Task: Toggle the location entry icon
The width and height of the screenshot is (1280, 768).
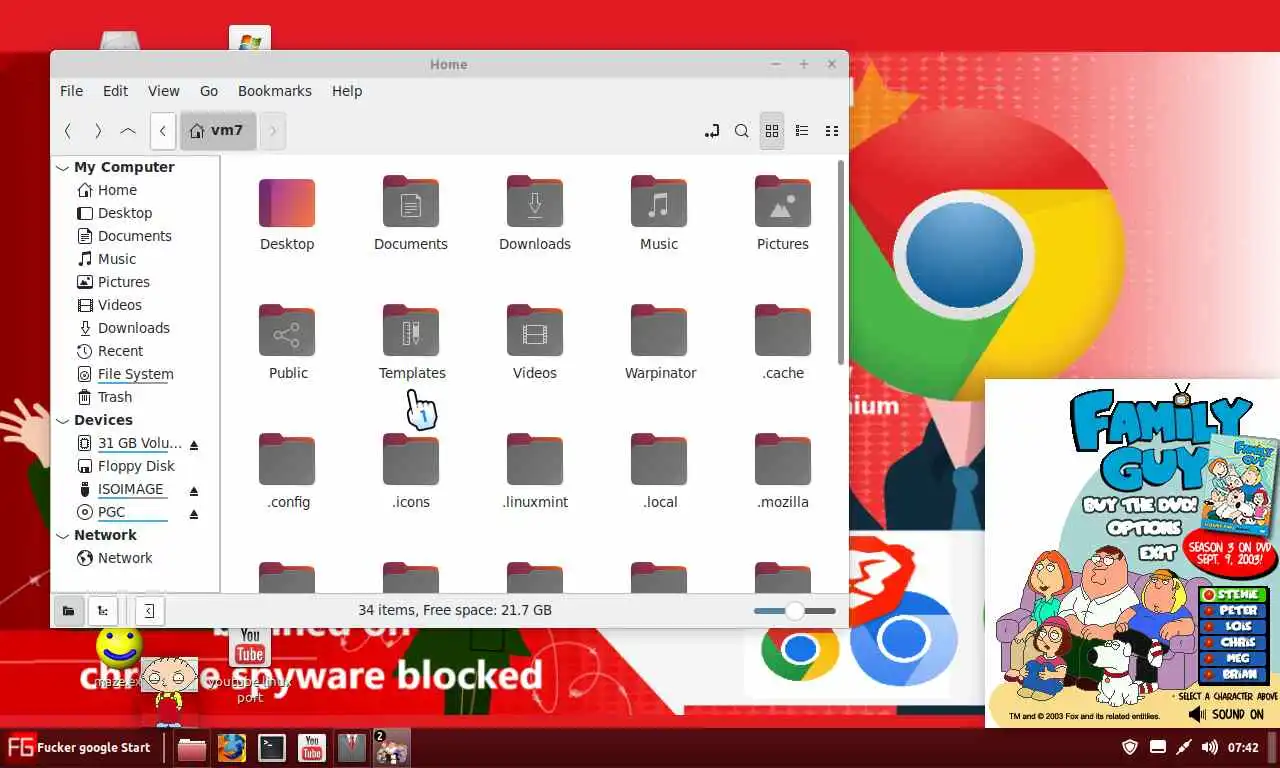Action: click(712, 131)
